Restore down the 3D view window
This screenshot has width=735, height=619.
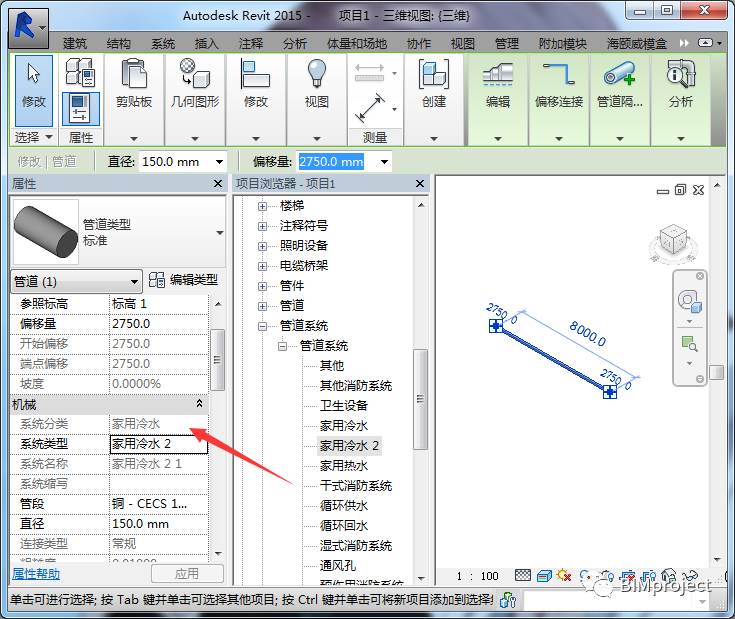[680, 190]
